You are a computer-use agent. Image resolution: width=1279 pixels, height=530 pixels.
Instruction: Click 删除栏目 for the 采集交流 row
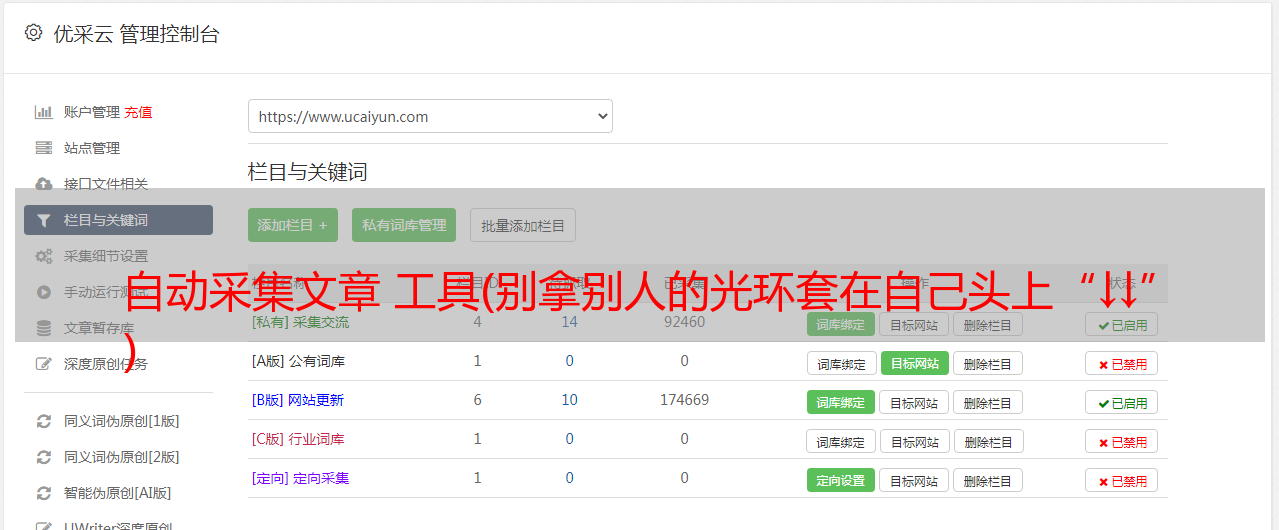tap(988, 324)
